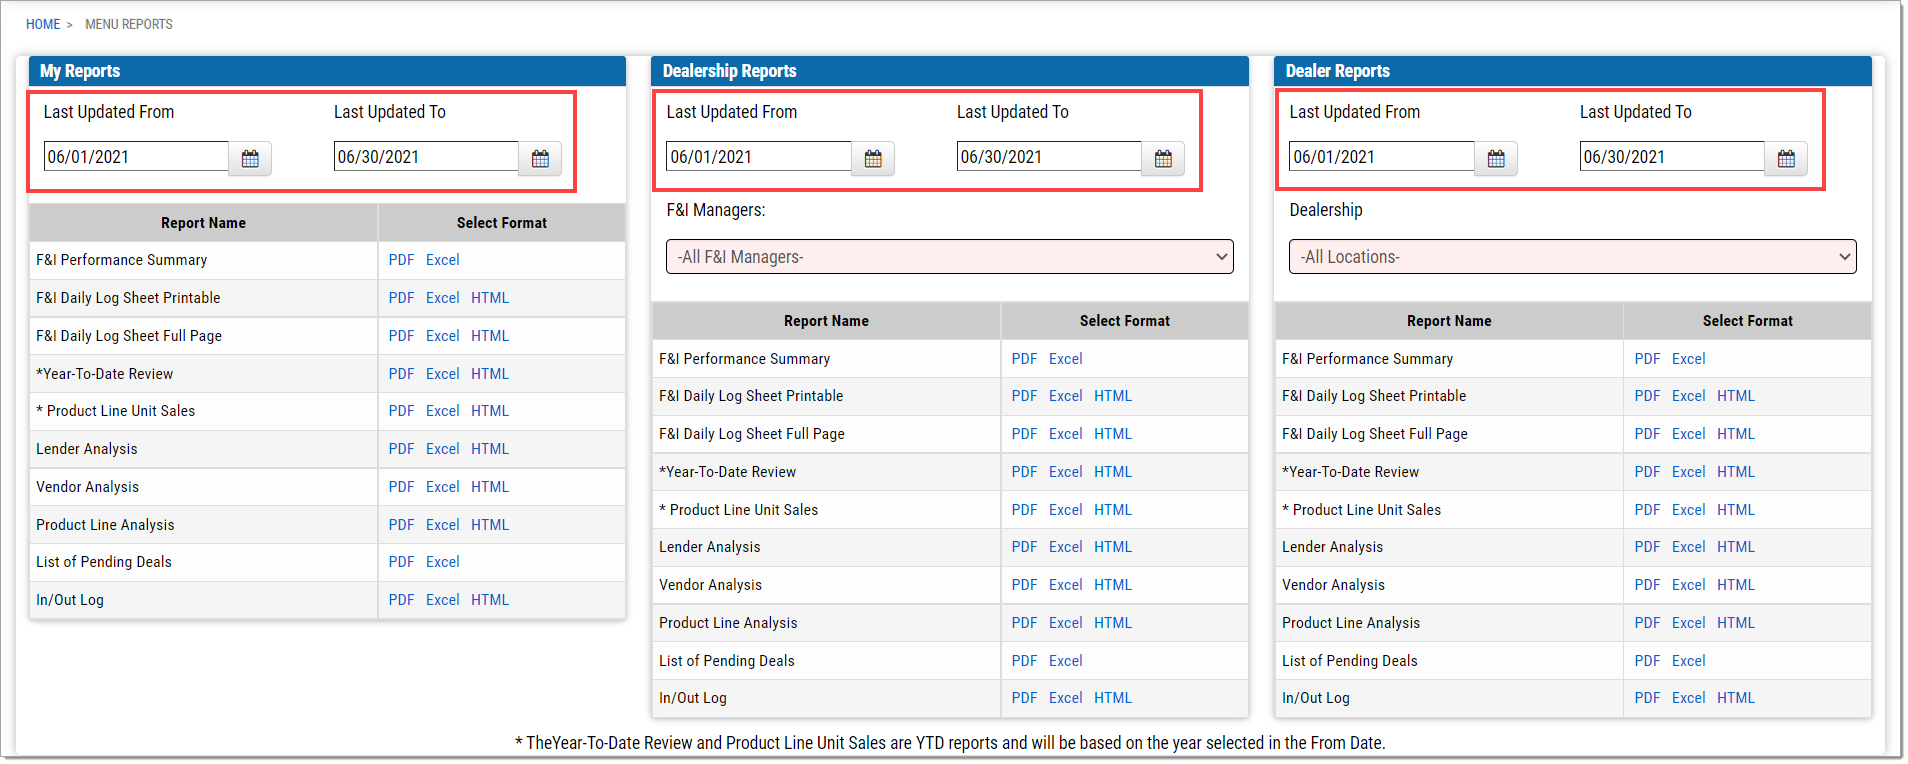This screenshot has height=764, width=1908.
Task: View Dealer Reports Product Line Analysis in HTML
Action: pos(1736,623)
